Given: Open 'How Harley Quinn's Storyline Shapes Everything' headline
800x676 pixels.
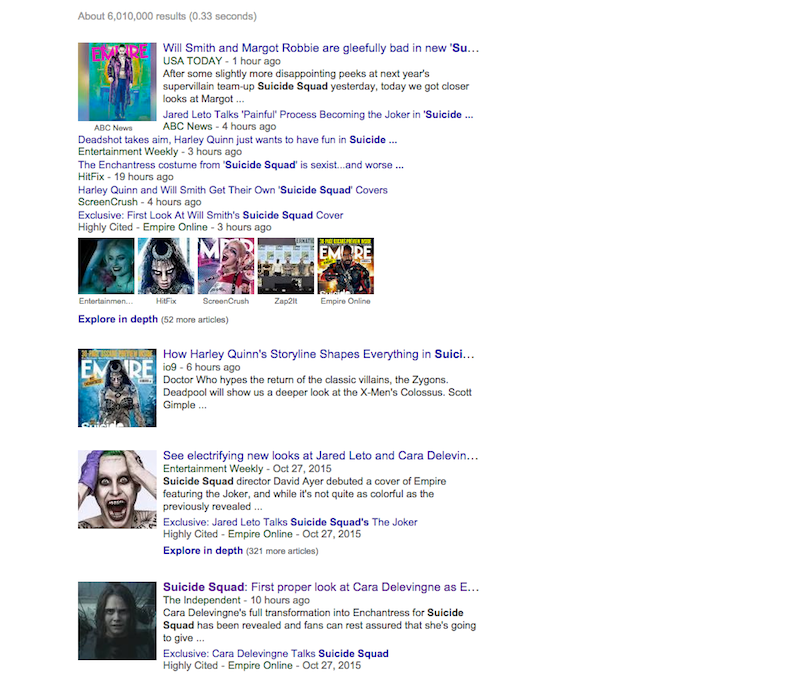Looking at the screenshot, I should 319,354.
